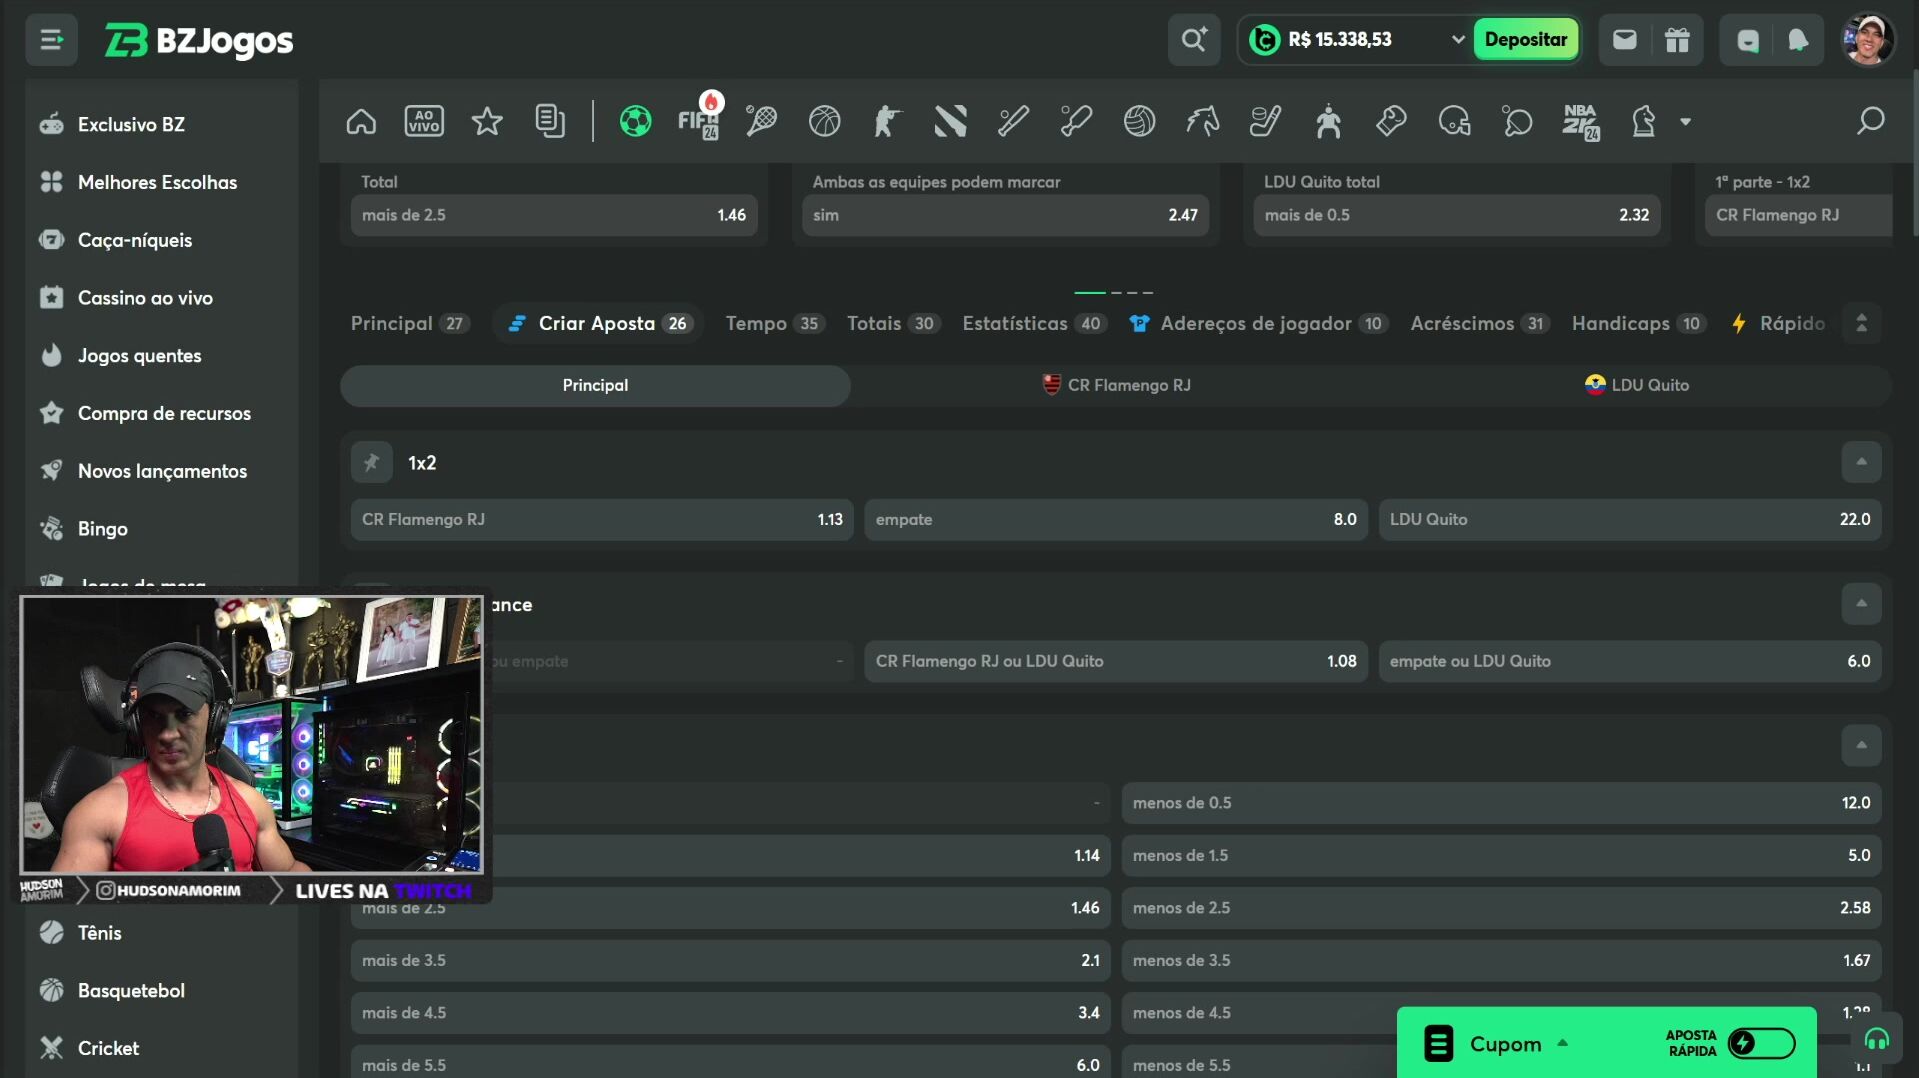Image resolution: width=1919 pixels, height=1078 pixels.
Task: Select the CR Flamengo RJ sub-tab
Action: click(1116, 385)
